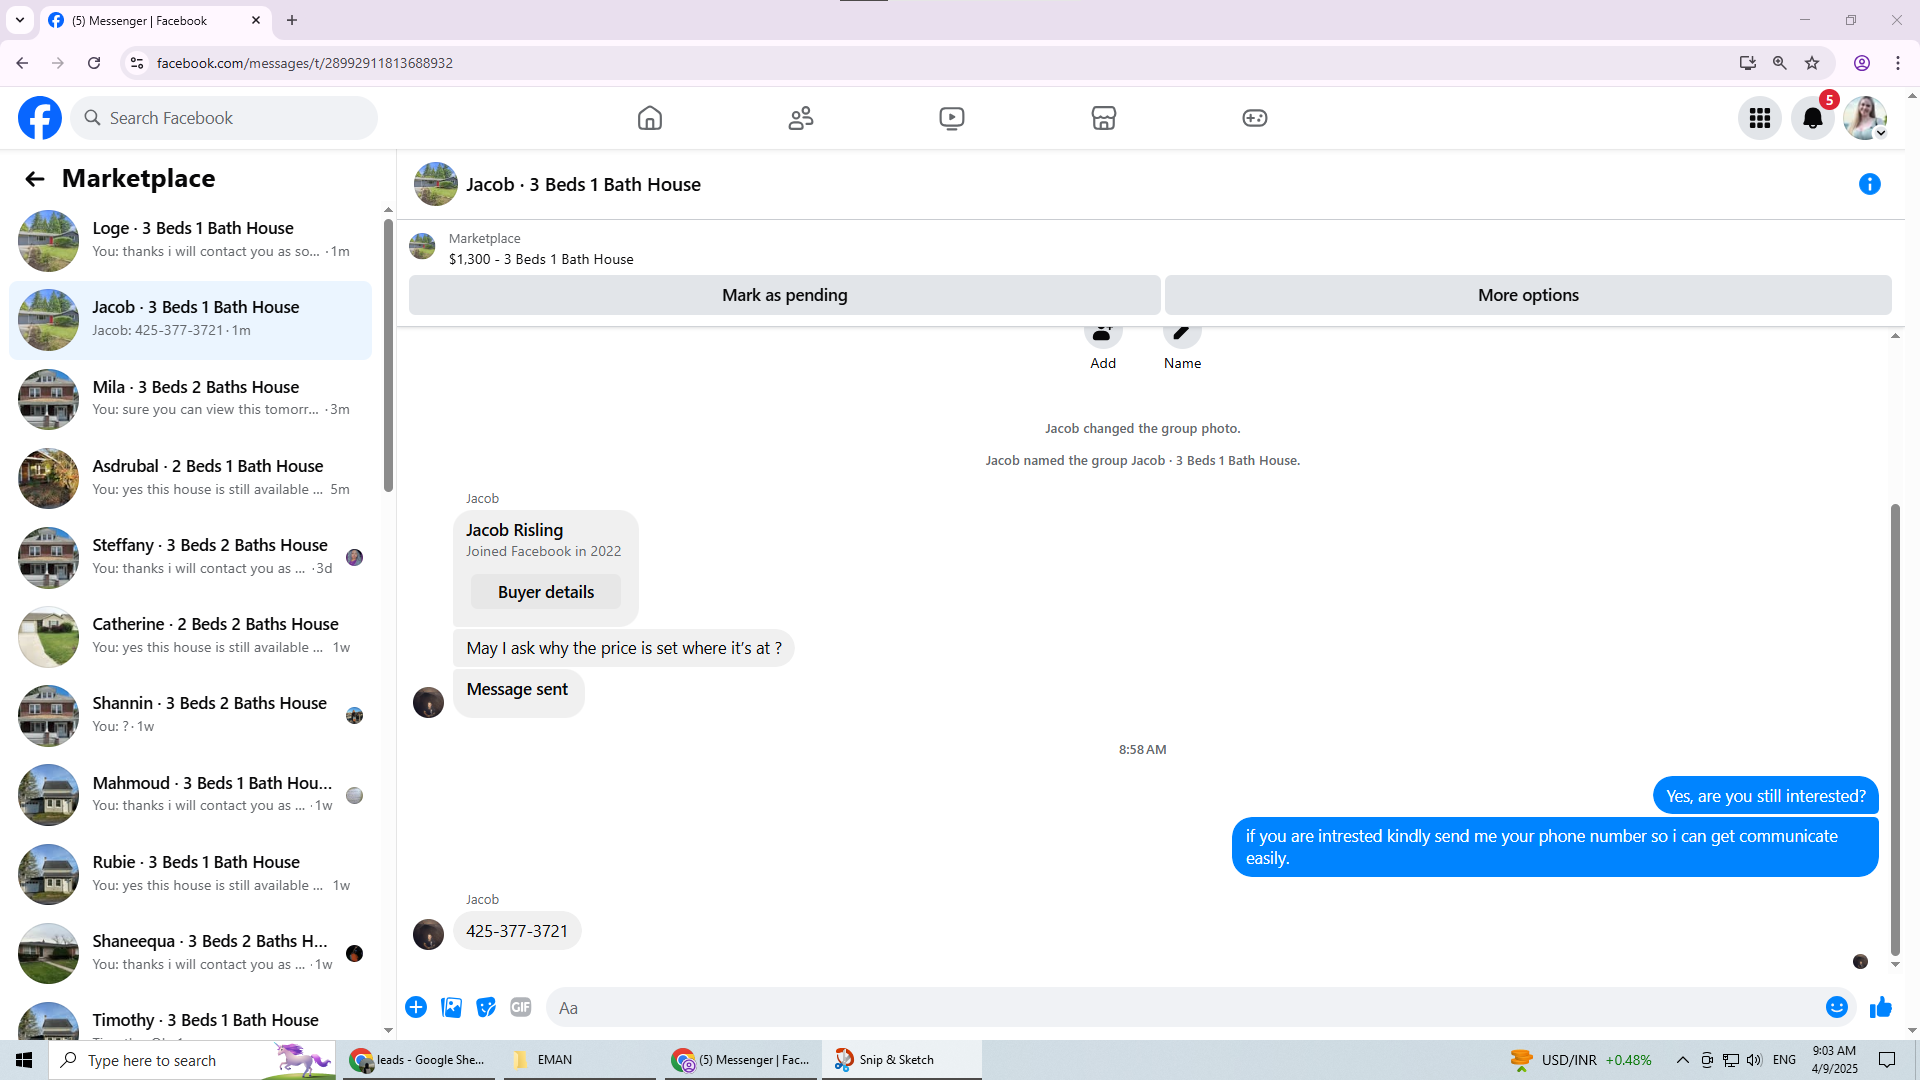Open conversation information panel

tap(1870, 184)
